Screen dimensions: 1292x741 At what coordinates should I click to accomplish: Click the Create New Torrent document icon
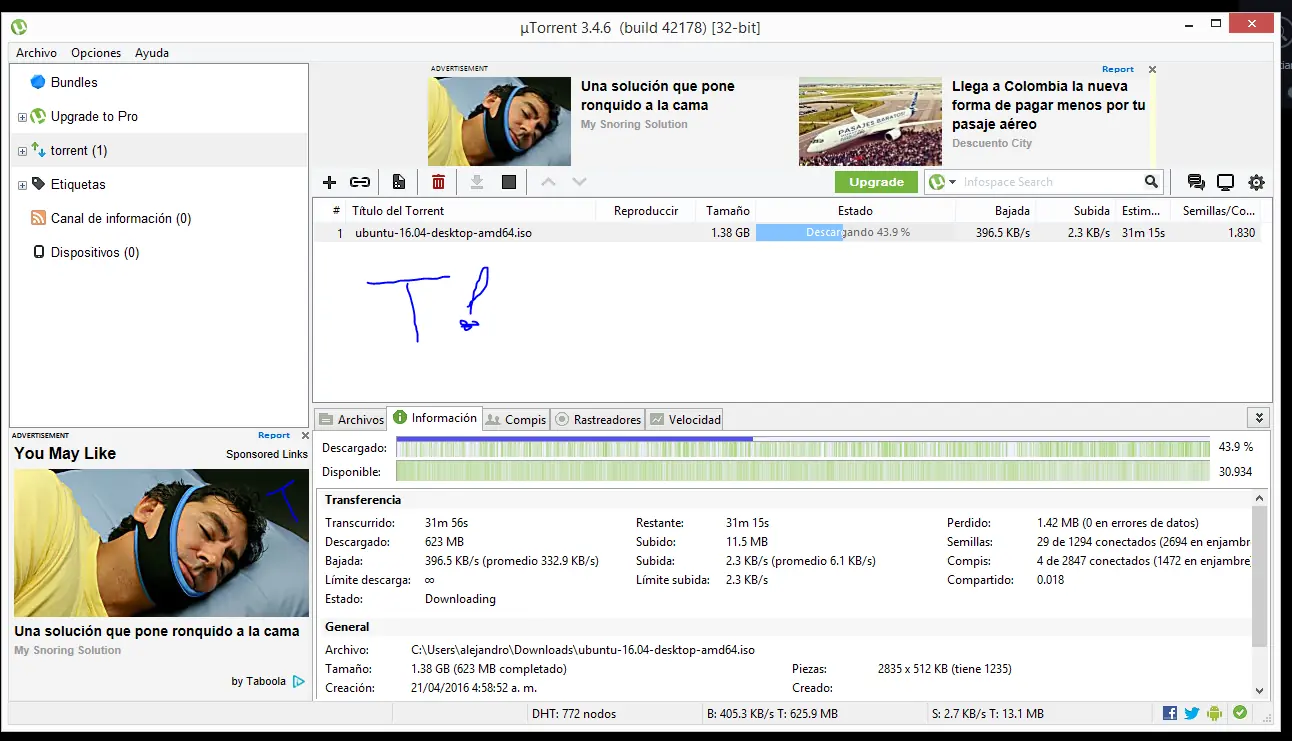tap(399, 182)
